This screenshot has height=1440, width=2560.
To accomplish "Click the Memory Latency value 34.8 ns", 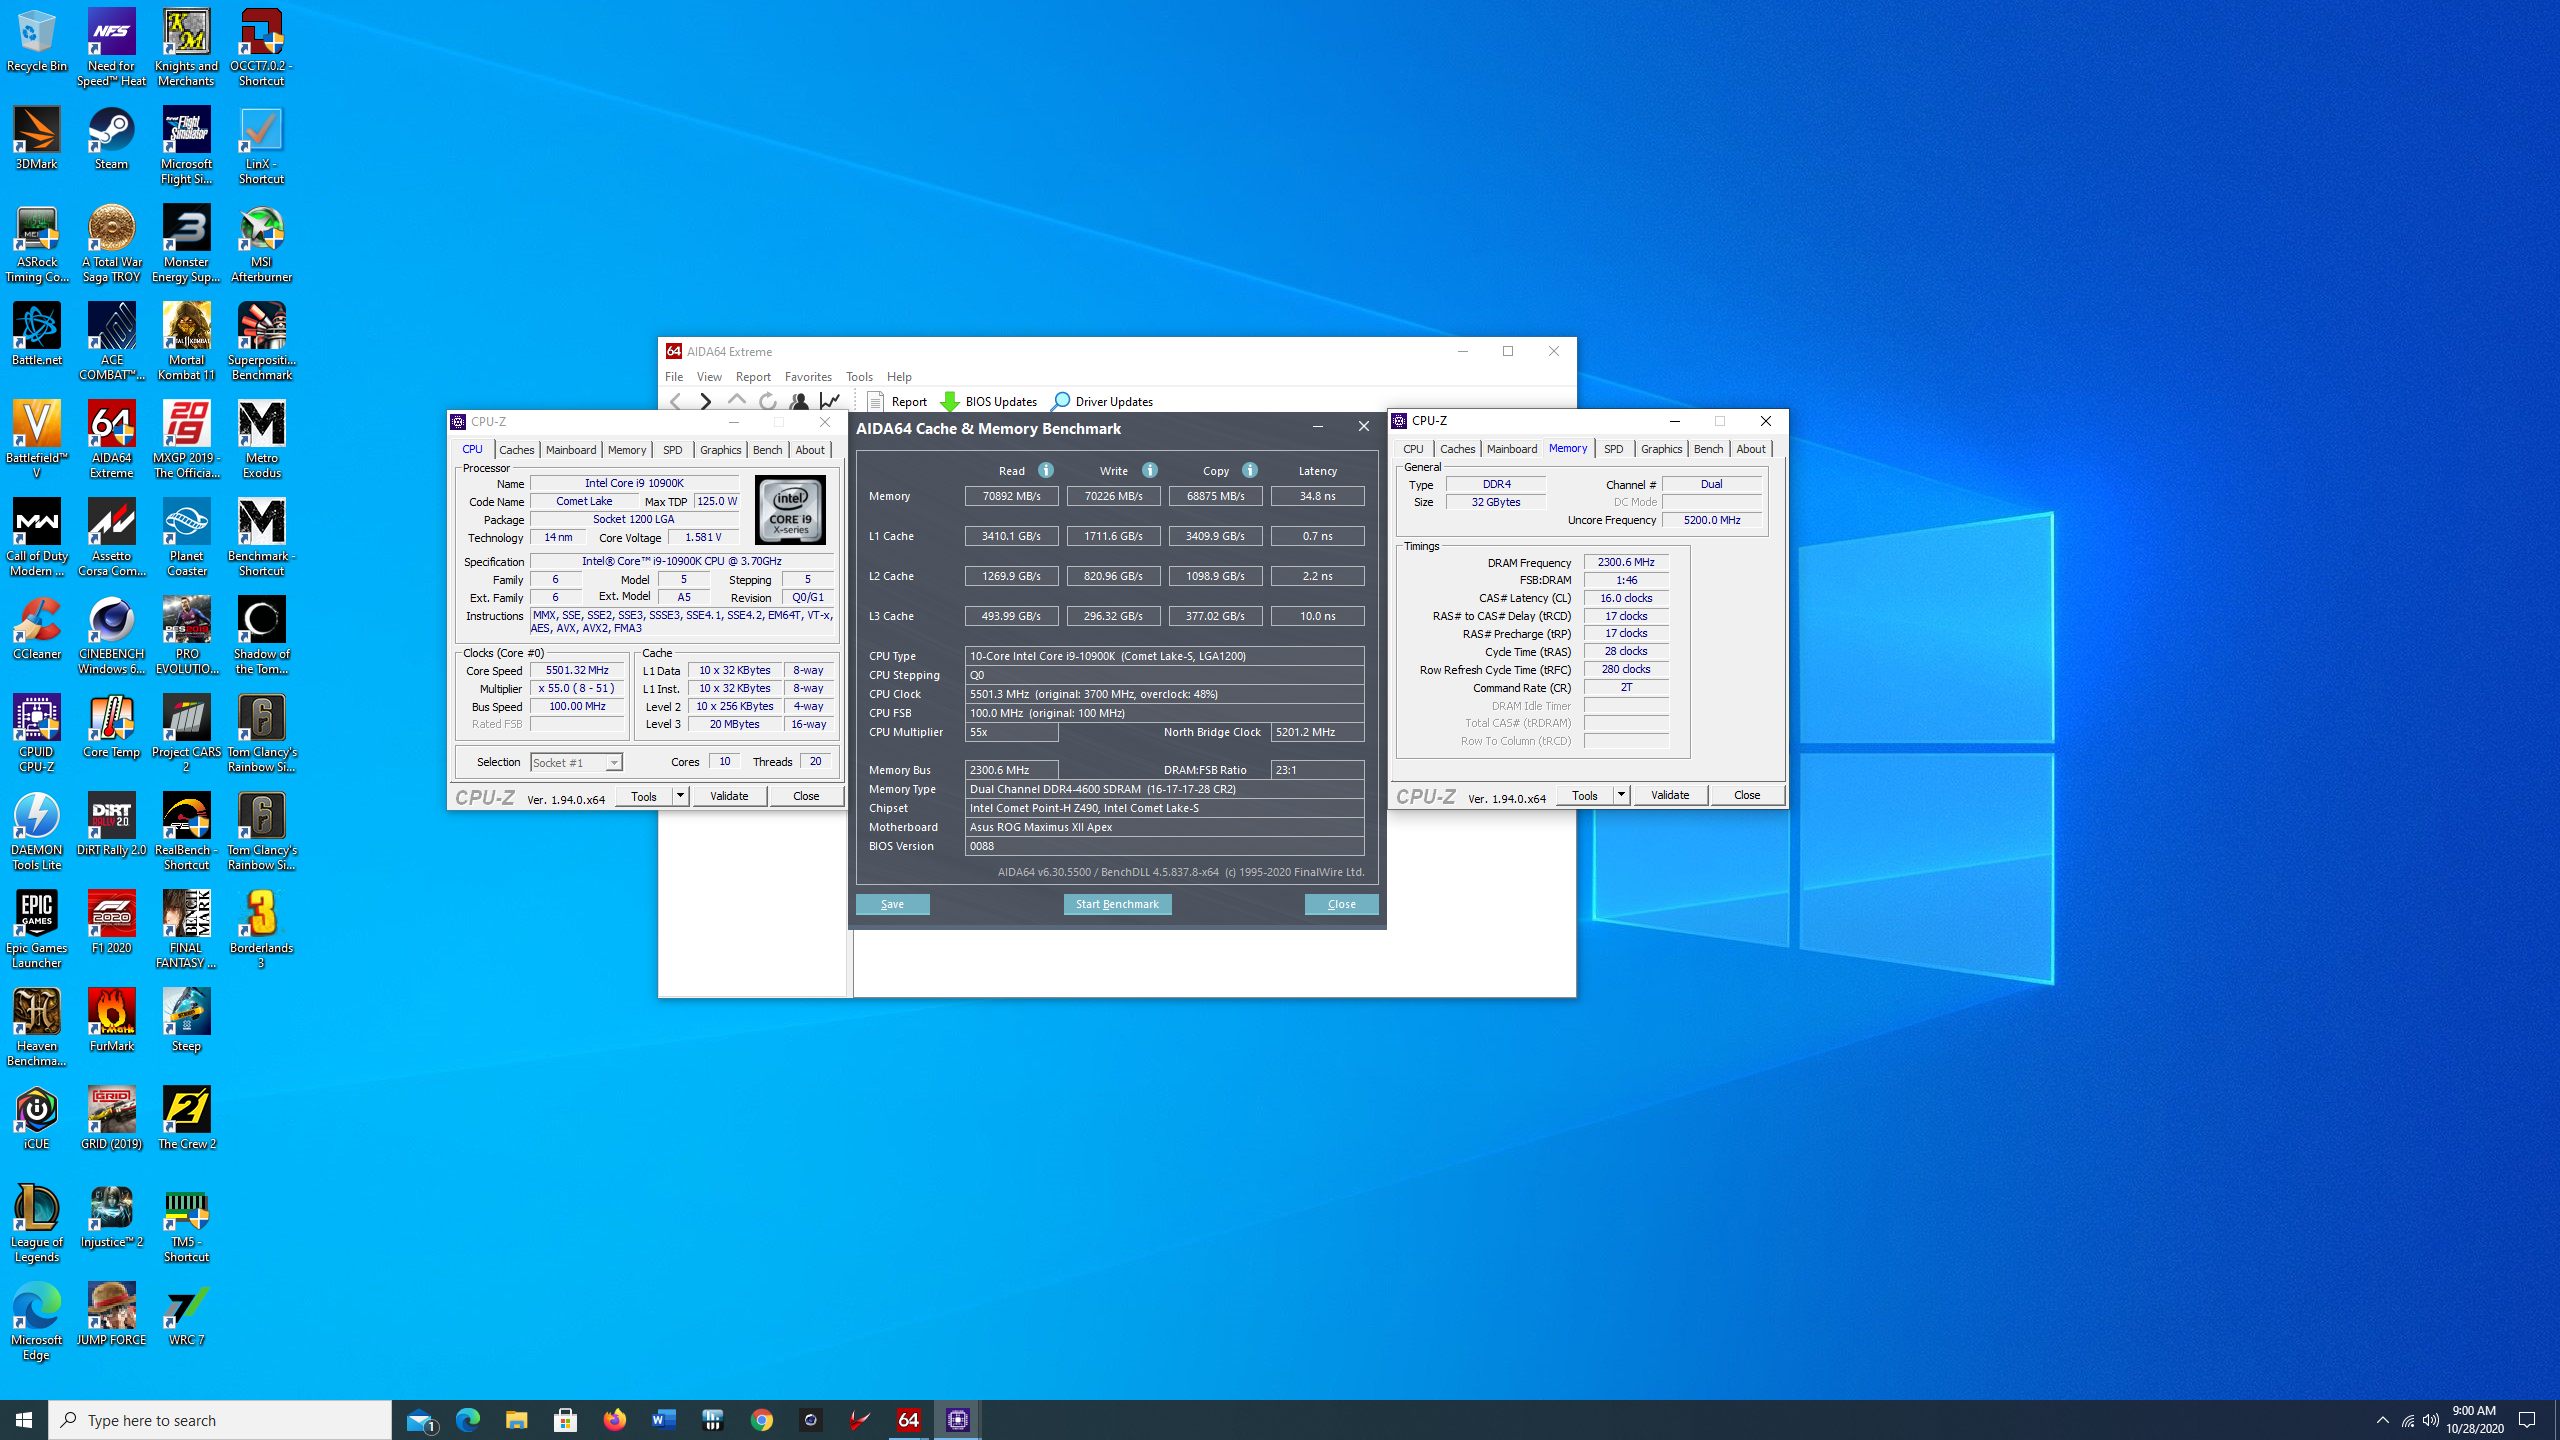I will (x=1317, y=496).
